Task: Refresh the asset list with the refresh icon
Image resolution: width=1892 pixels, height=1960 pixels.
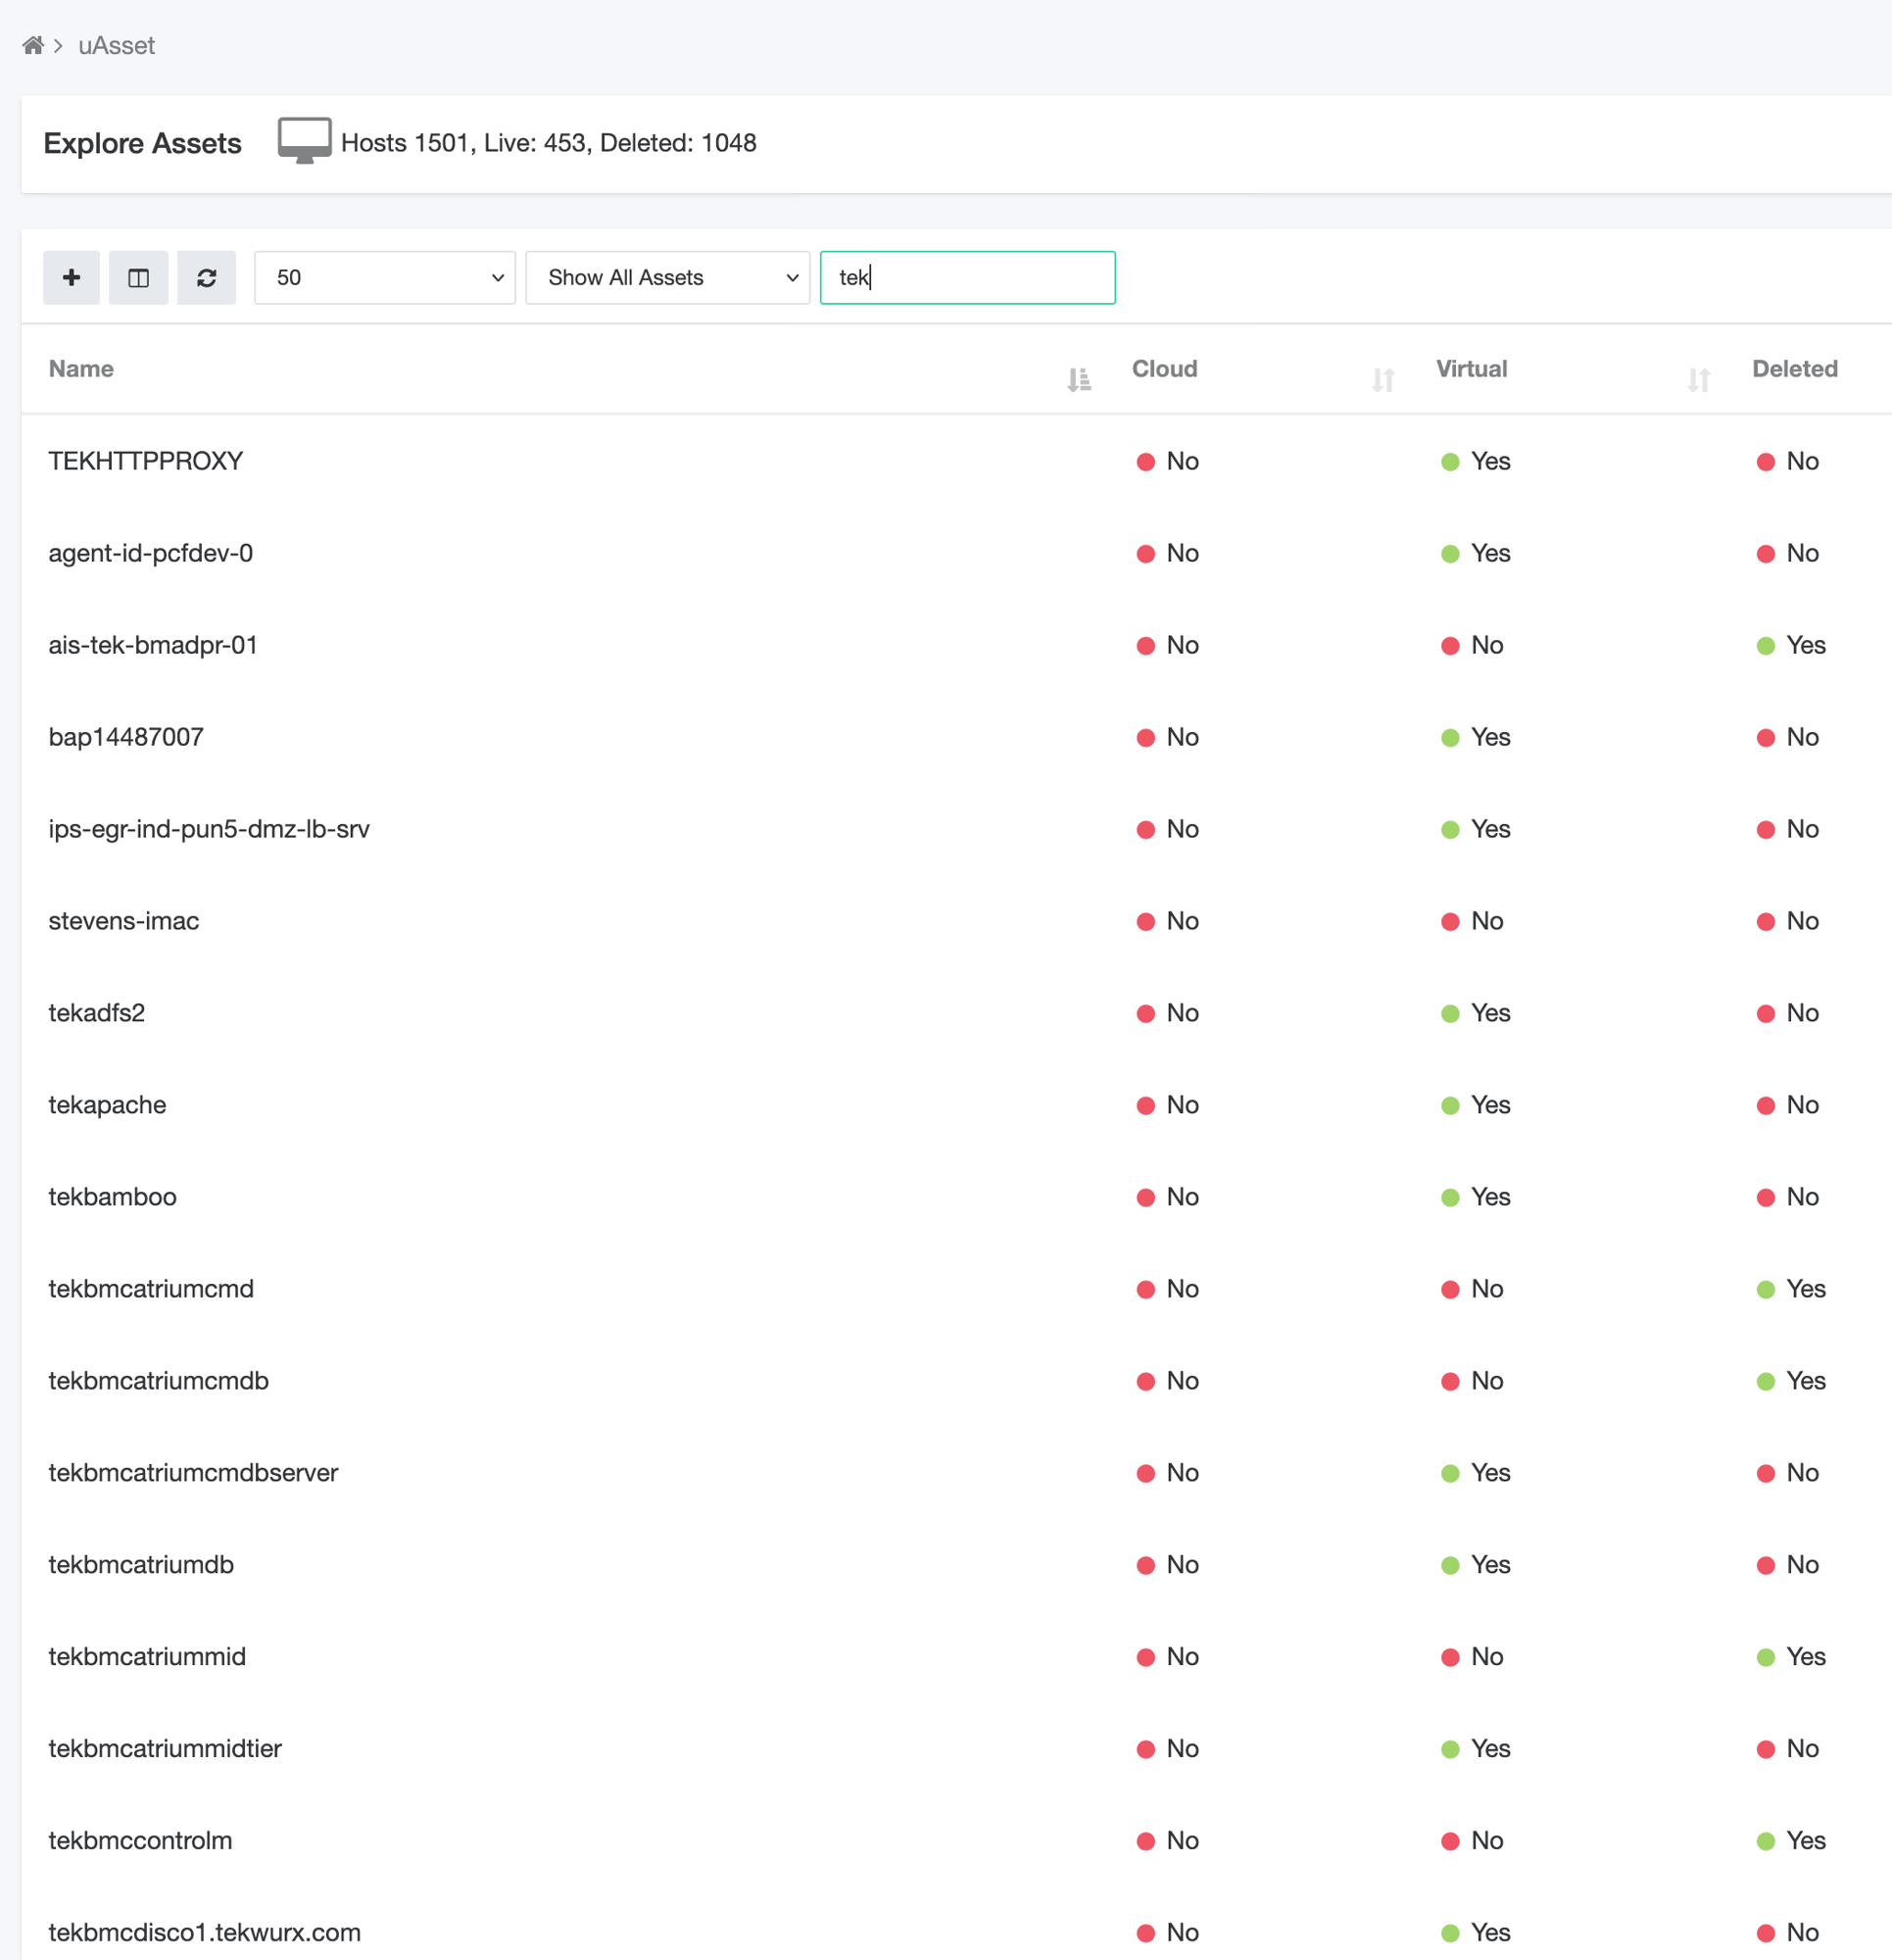Action: (x=206, y=277)
